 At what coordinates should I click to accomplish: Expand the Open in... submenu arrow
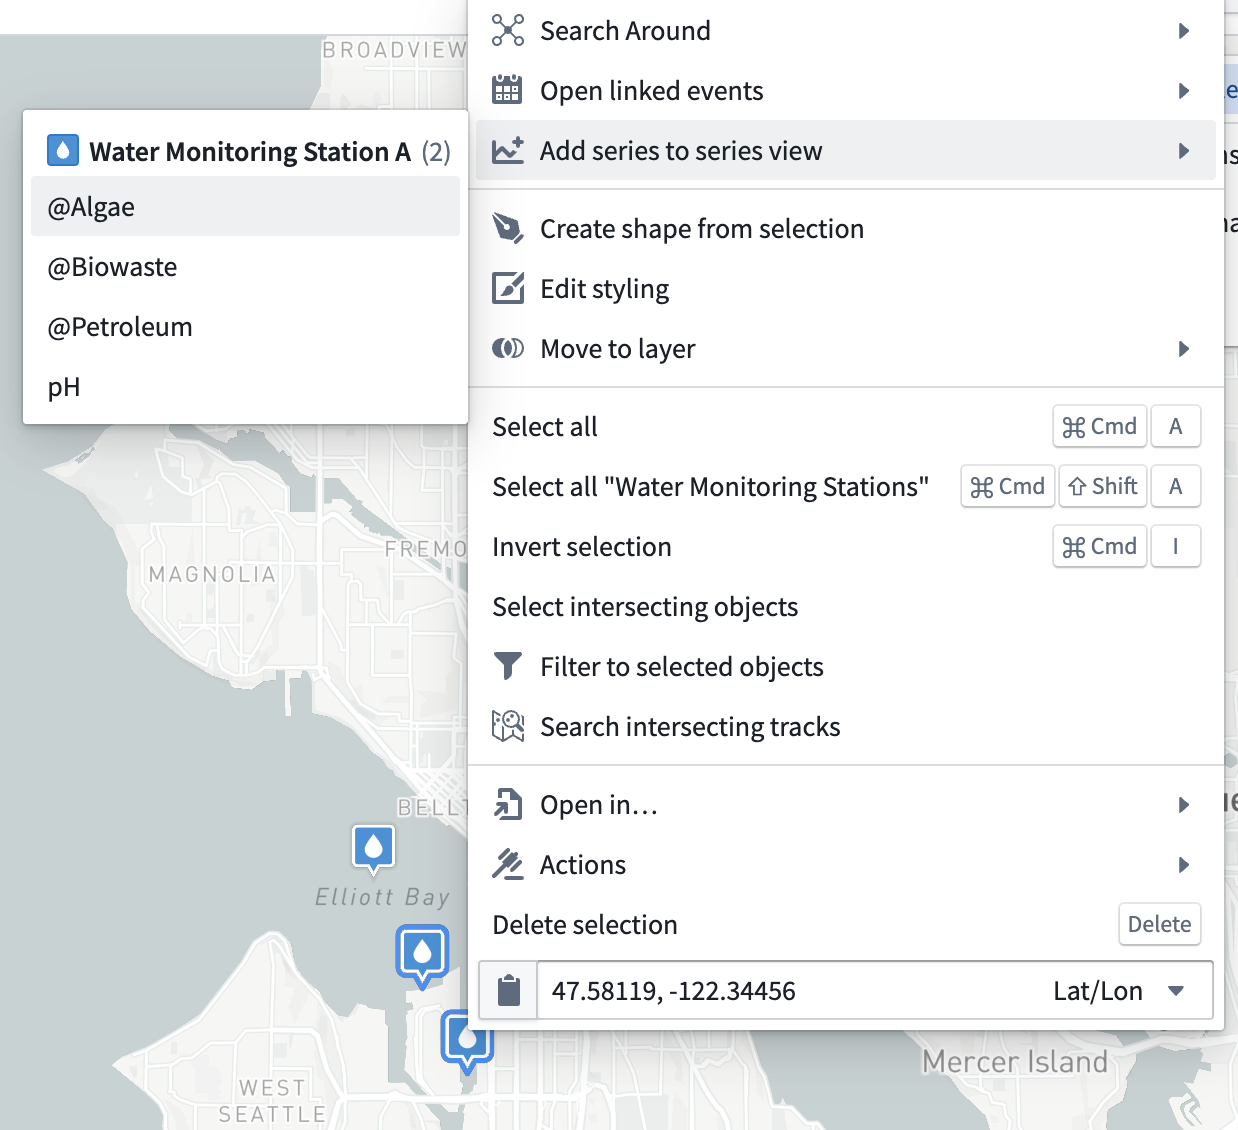point(1184,805)
